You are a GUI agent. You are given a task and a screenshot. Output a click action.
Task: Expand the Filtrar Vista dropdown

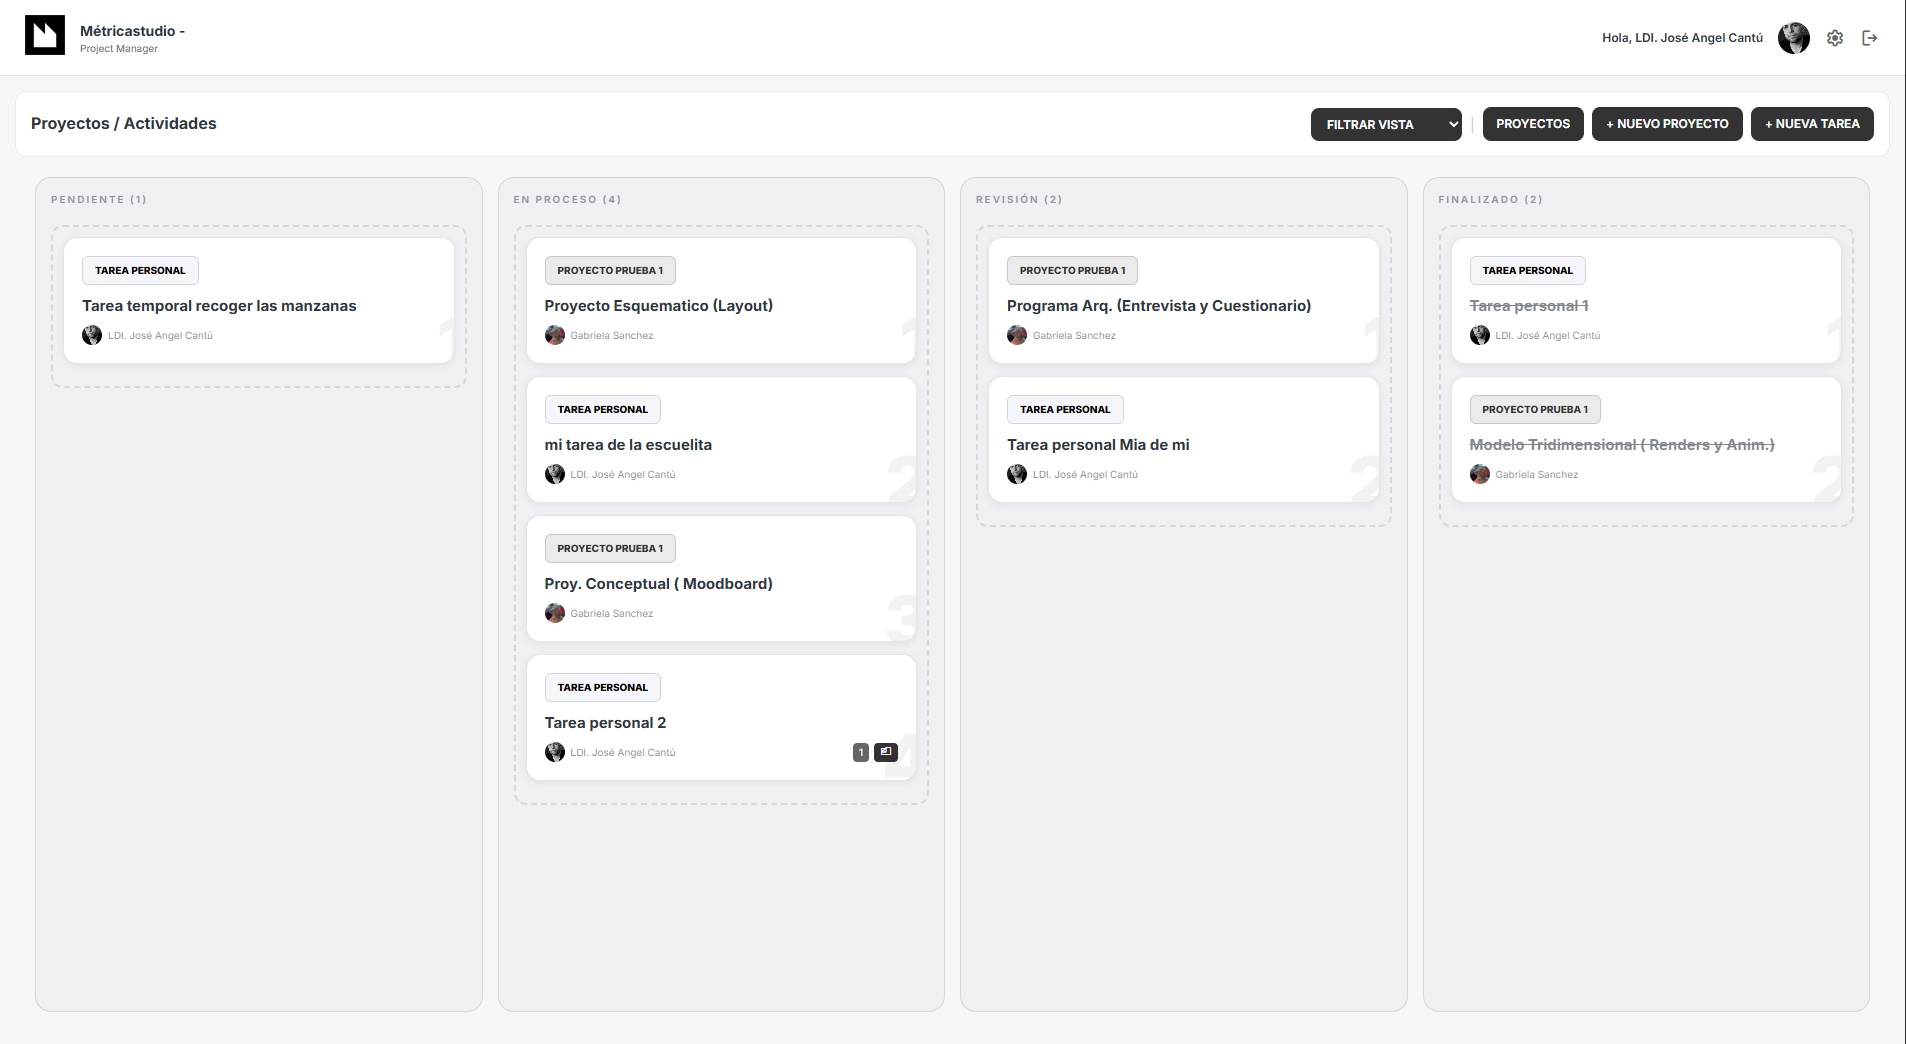pyautogui.click(x=1385, y=124)
